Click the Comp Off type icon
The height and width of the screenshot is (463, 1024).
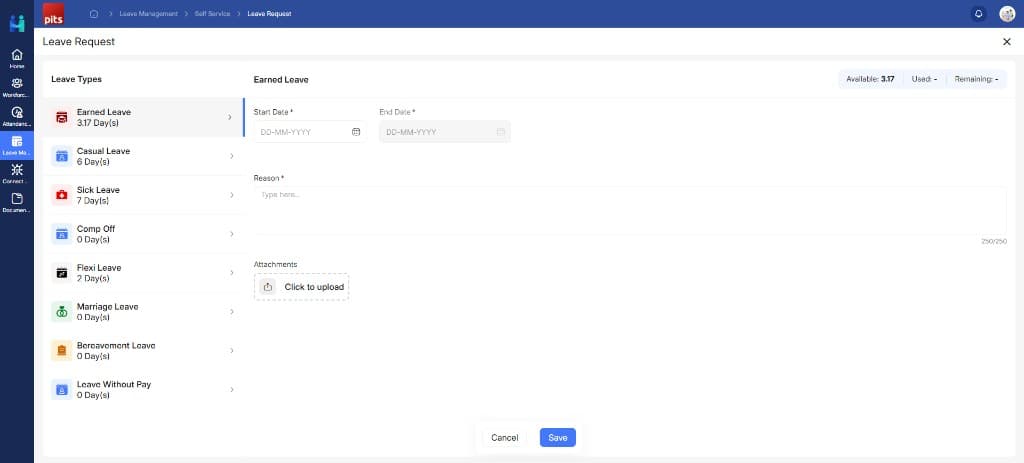click(61, 234)
